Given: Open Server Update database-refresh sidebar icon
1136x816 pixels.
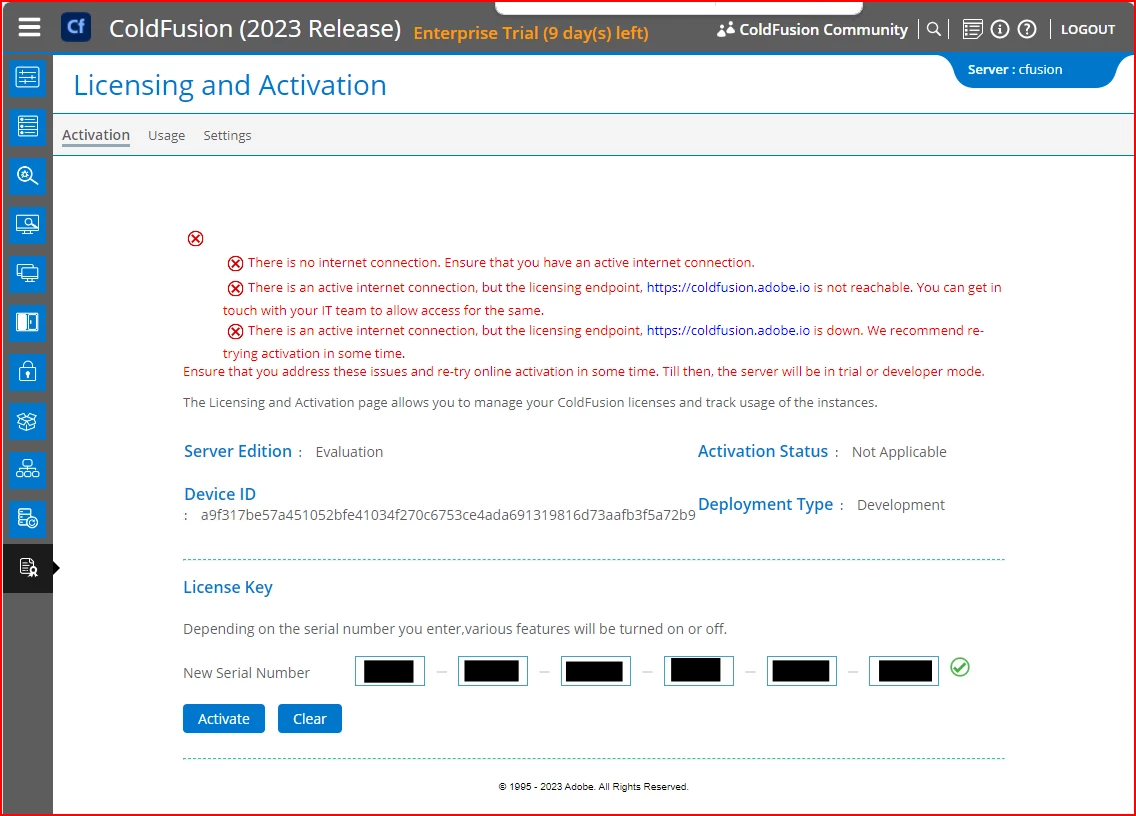Looking at the screenshot, I should [28, 519].
